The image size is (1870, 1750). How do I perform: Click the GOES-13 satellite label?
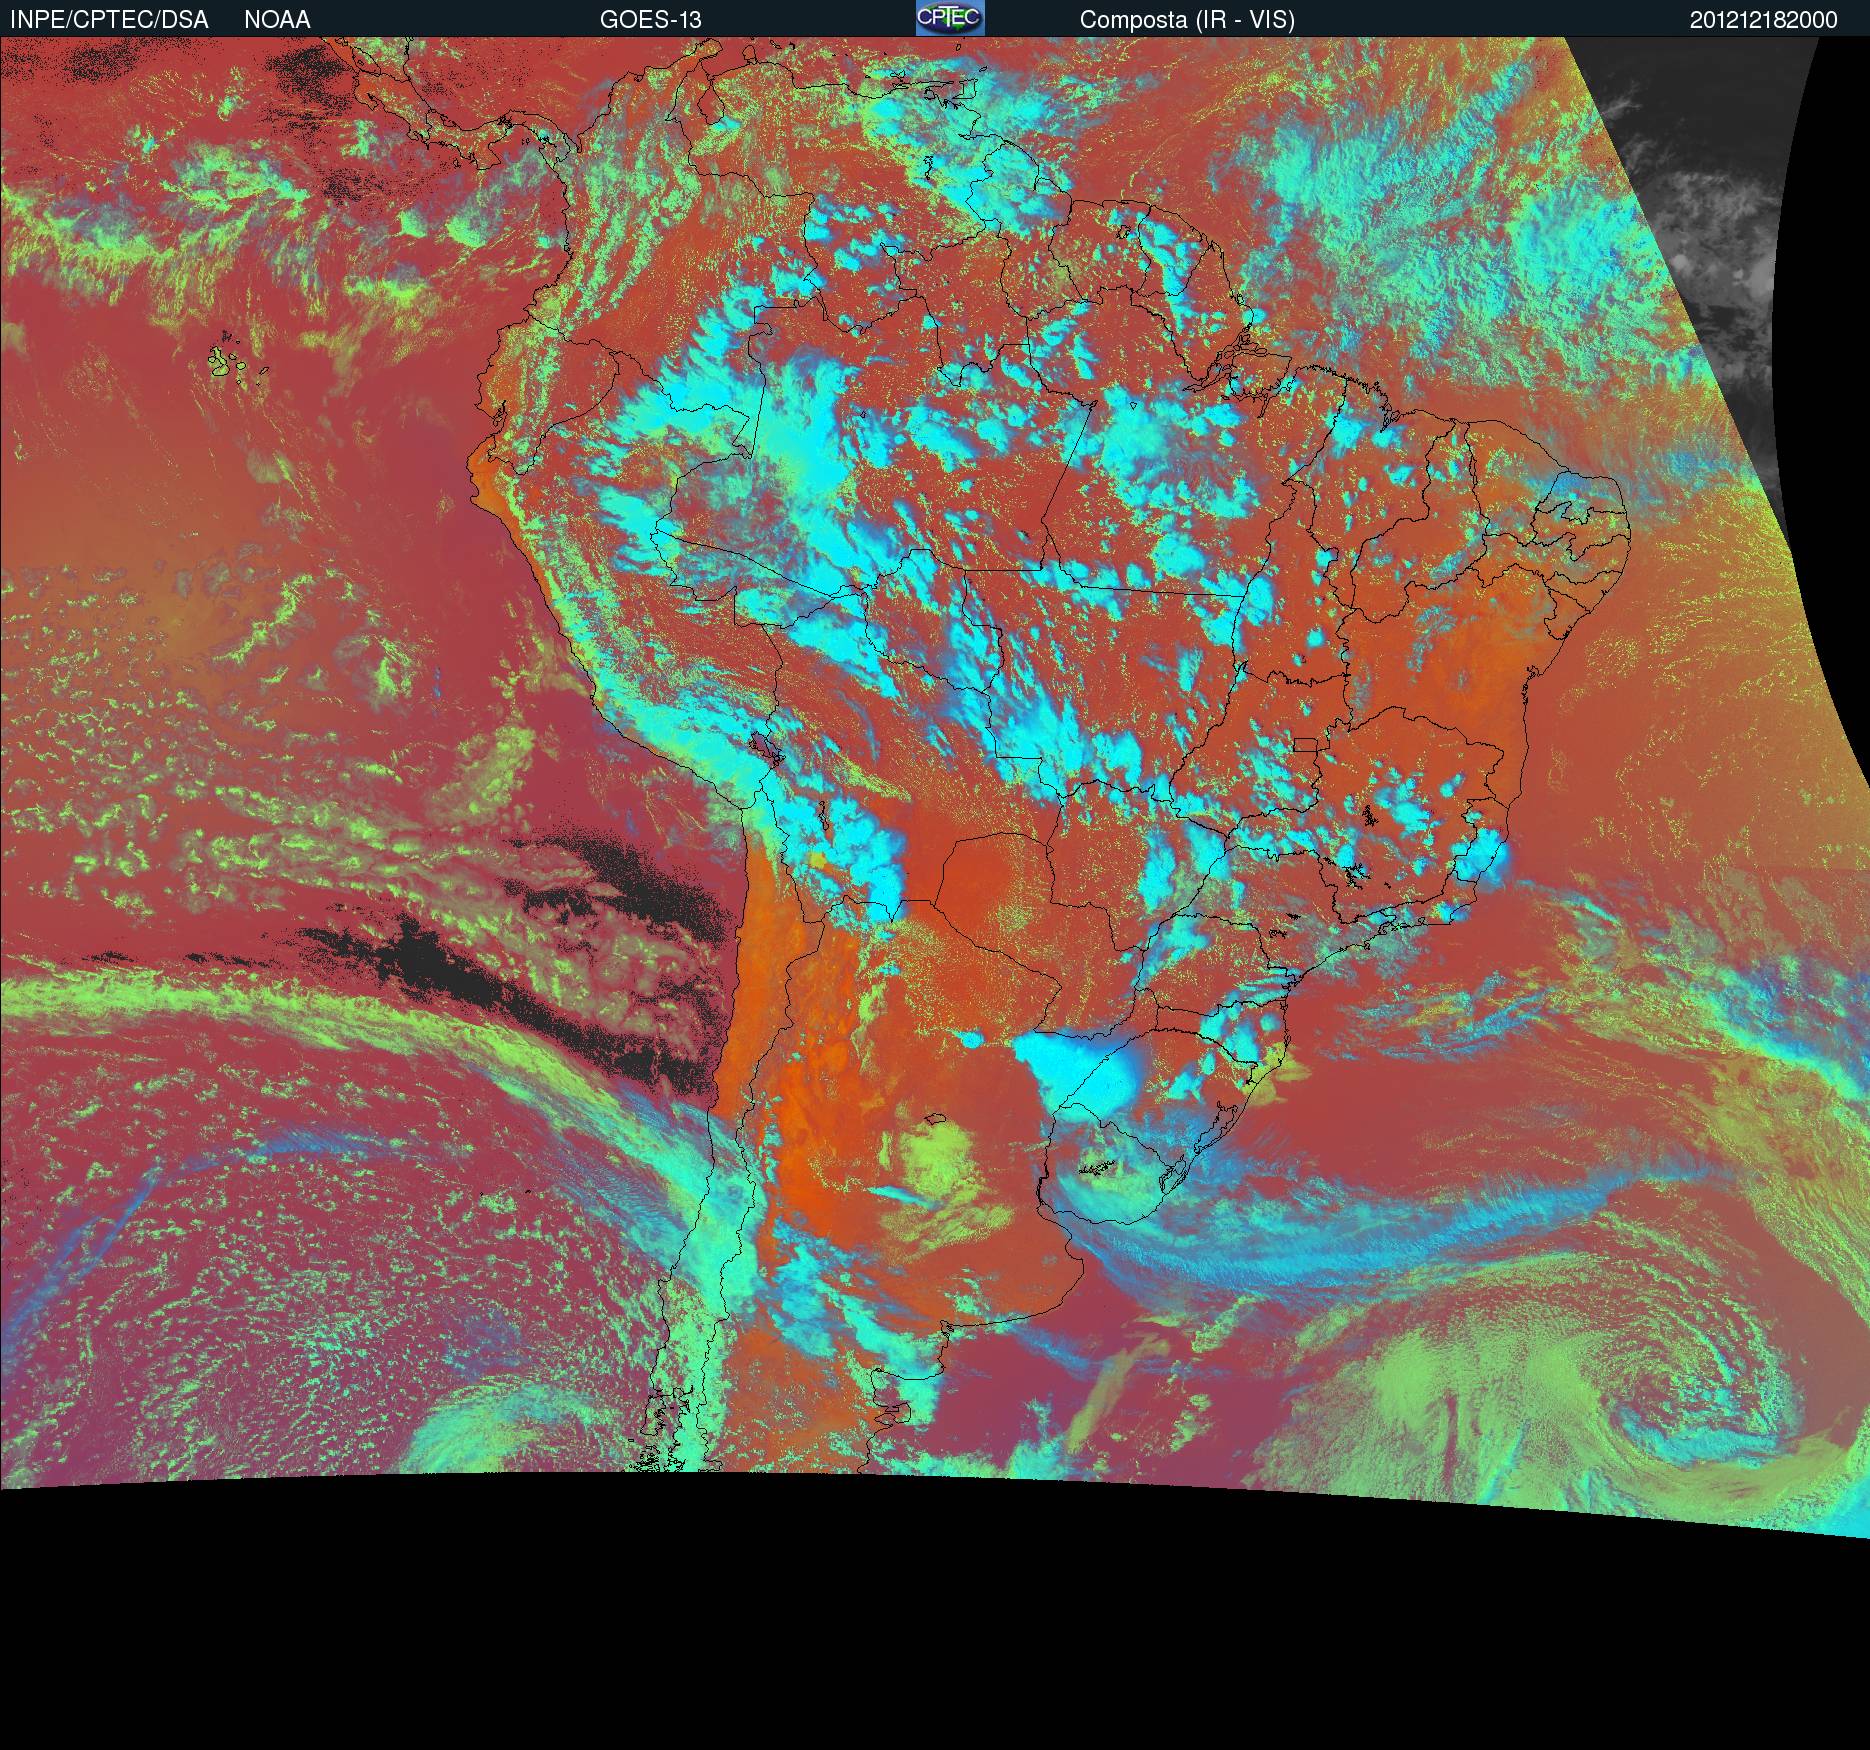[651, 20]
